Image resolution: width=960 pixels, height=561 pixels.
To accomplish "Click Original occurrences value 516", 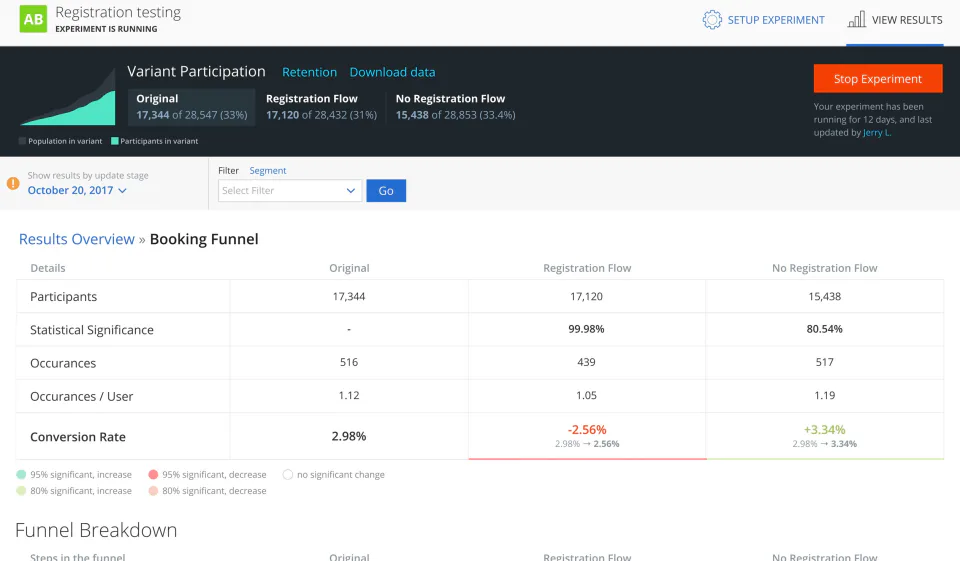I will pyautogui.click(x=349, y=363).
